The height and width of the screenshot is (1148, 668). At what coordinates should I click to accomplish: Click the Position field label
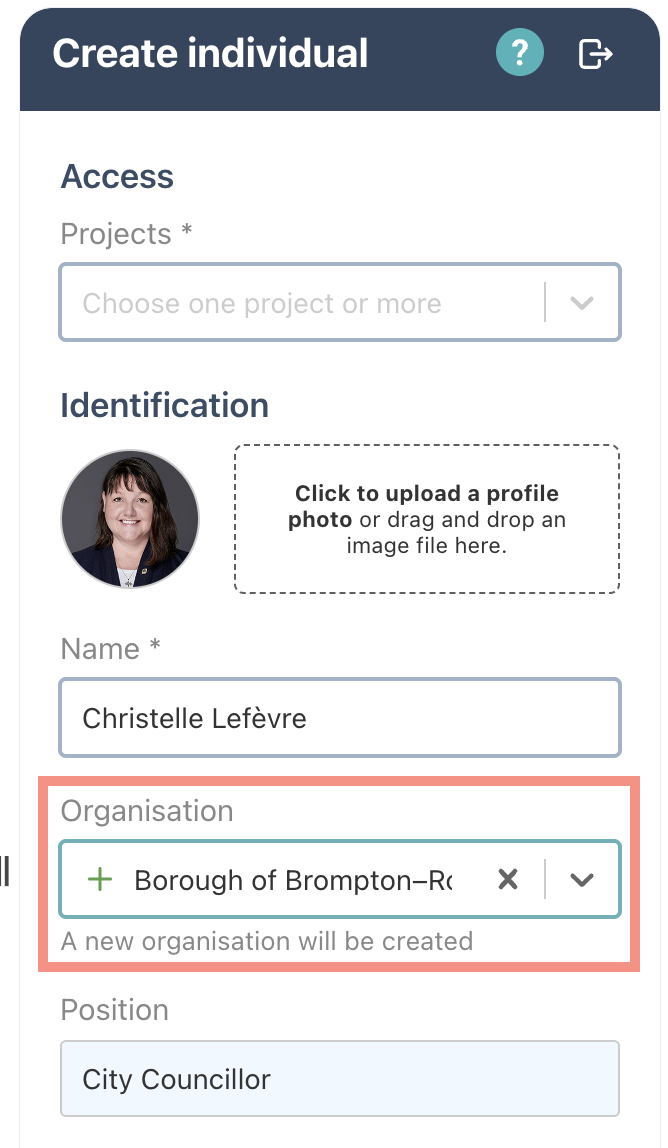115,1010
